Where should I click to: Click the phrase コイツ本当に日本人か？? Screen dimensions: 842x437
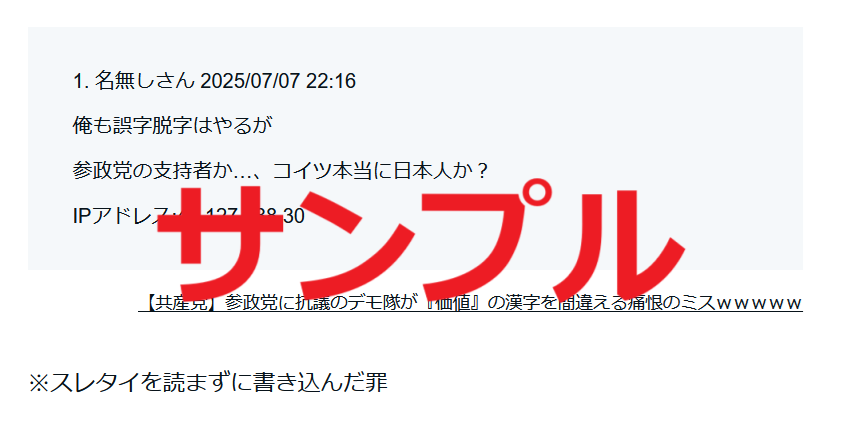point(382,171)
